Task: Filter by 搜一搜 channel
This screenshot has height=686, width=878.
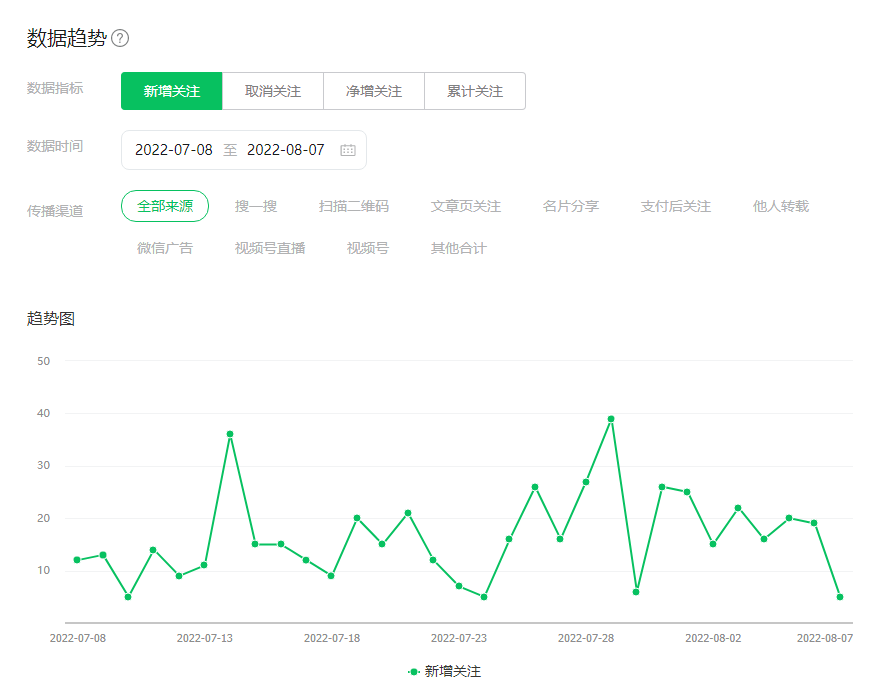Action: click(x=256, y=206)
